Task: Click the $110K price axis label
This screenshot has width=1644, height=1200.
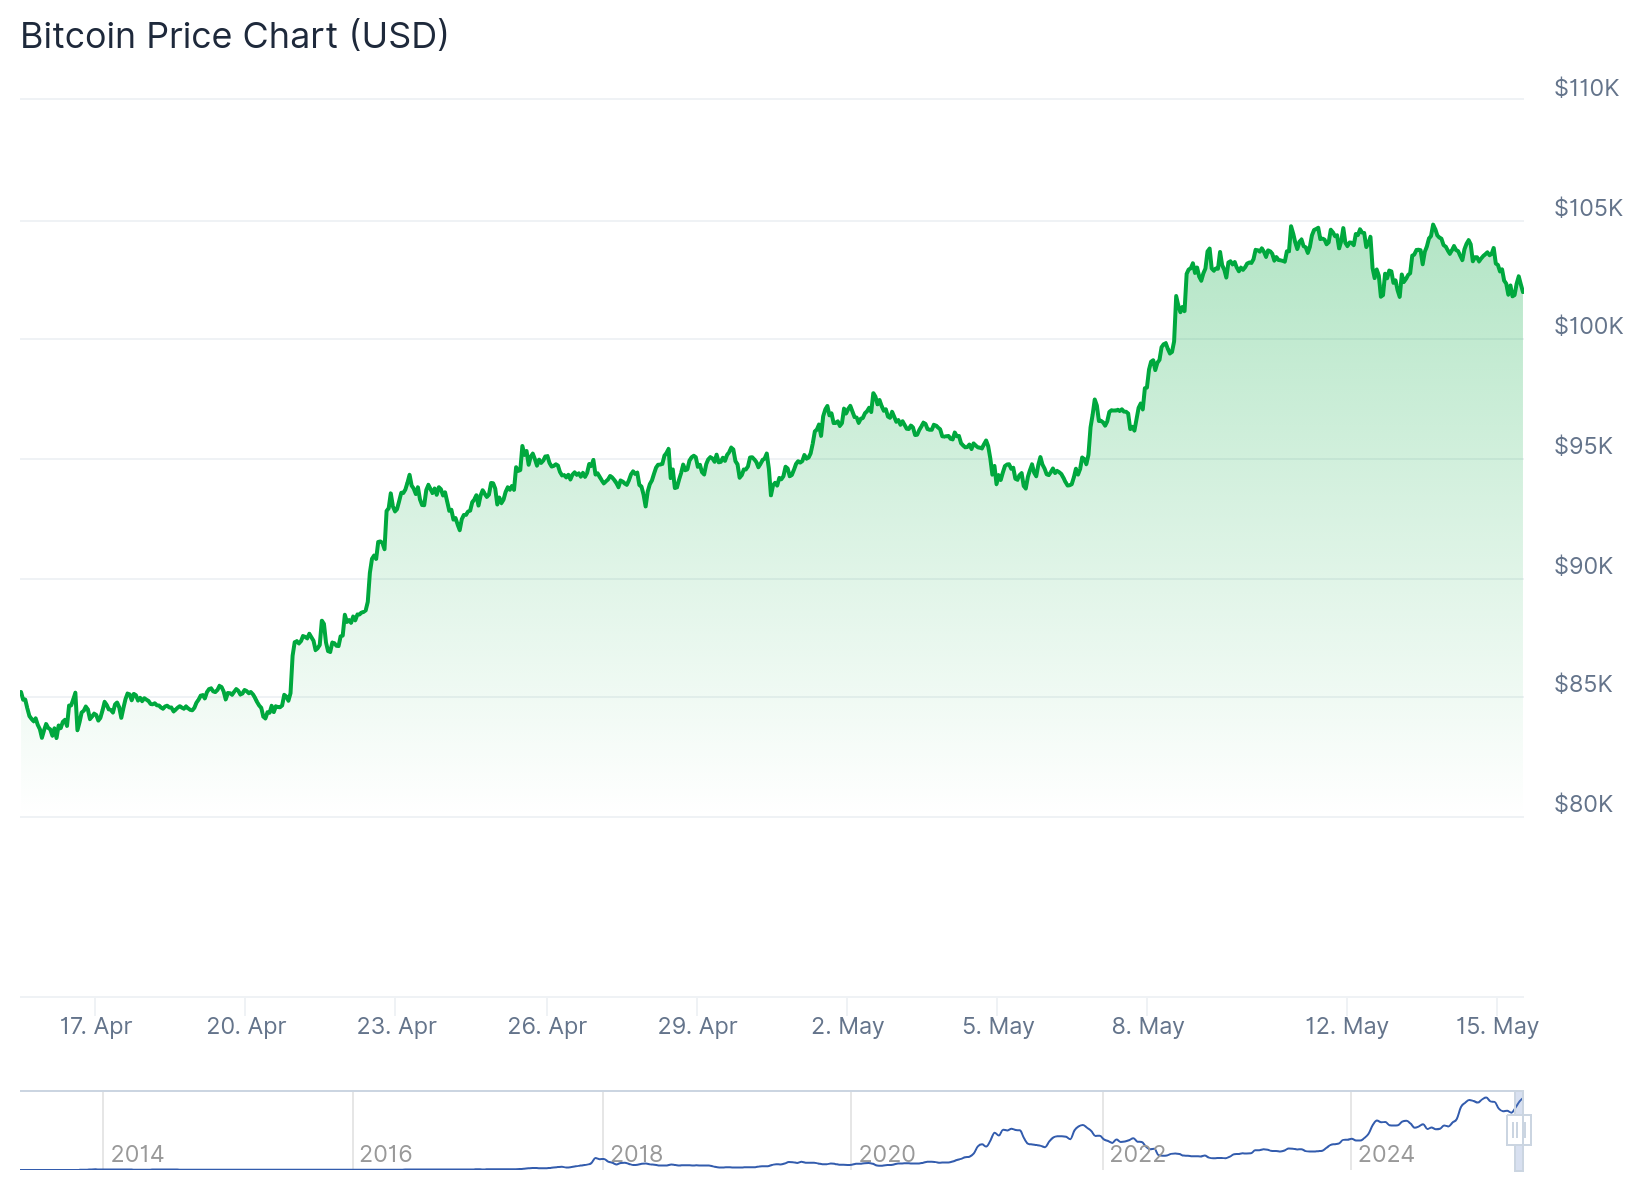Action: point(1586,88)
